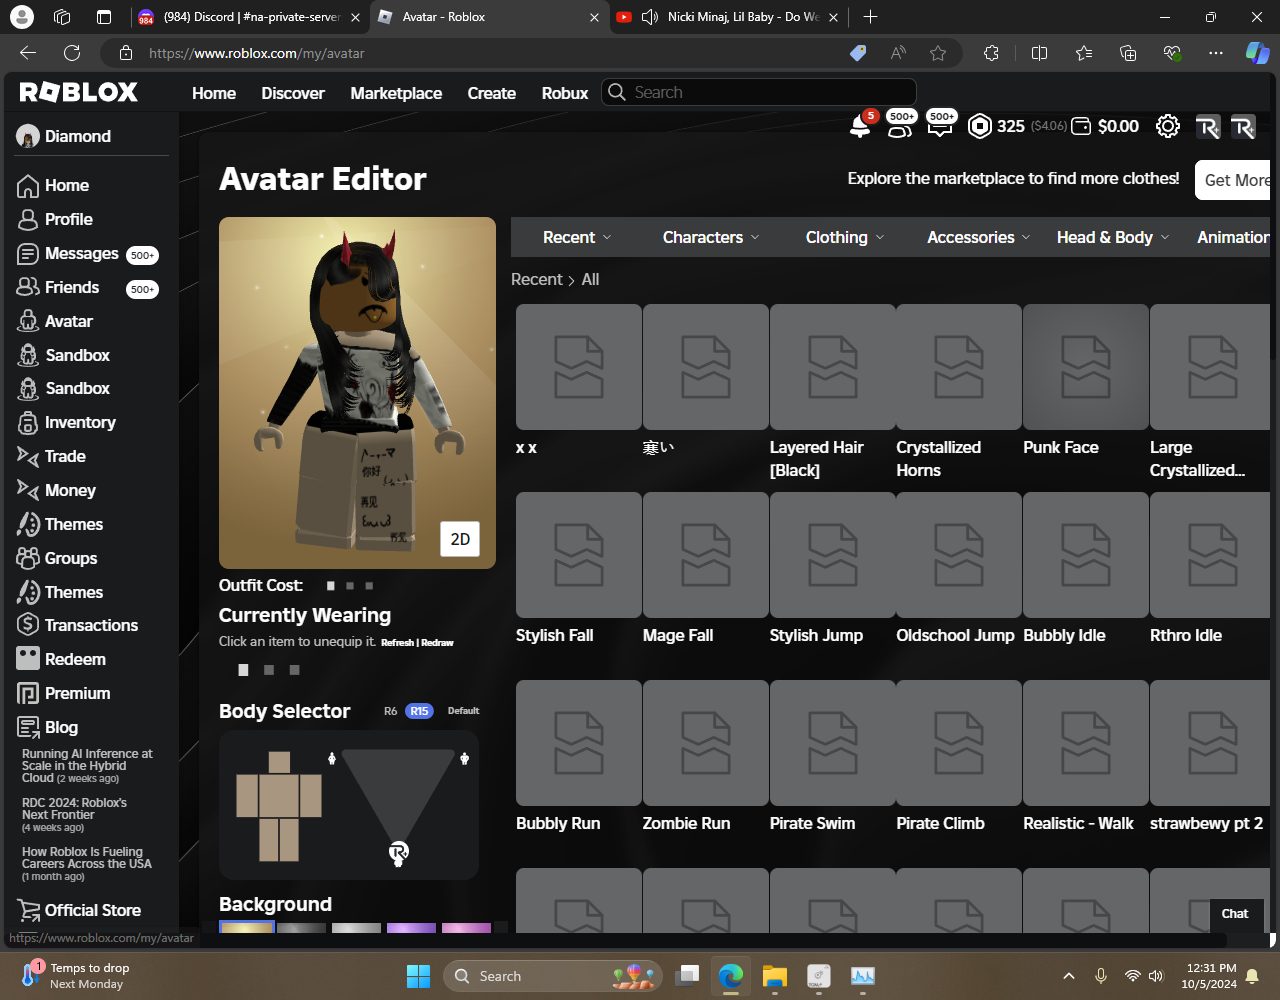Switch to the Nicki Minaj YouTube tab

pyautogui.click(x=728, y=17)
